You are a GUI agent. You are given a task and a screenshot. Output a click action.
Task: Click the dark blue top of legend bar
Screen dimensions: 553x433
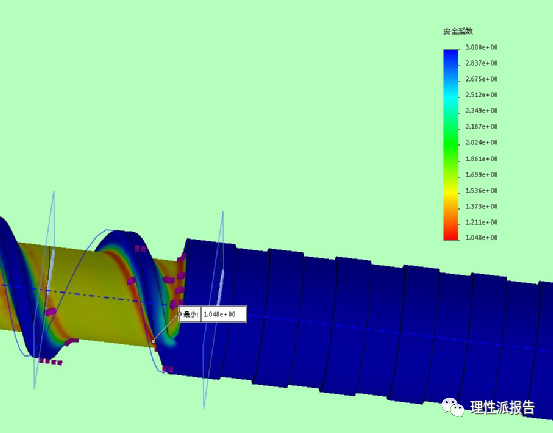pos(451,55)
